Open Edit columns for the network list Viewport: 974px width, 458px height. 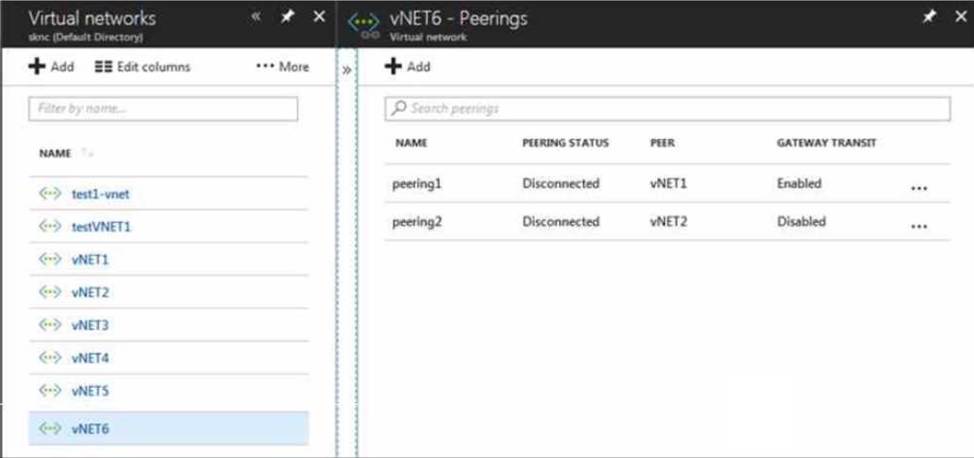(x=142, y=66)
